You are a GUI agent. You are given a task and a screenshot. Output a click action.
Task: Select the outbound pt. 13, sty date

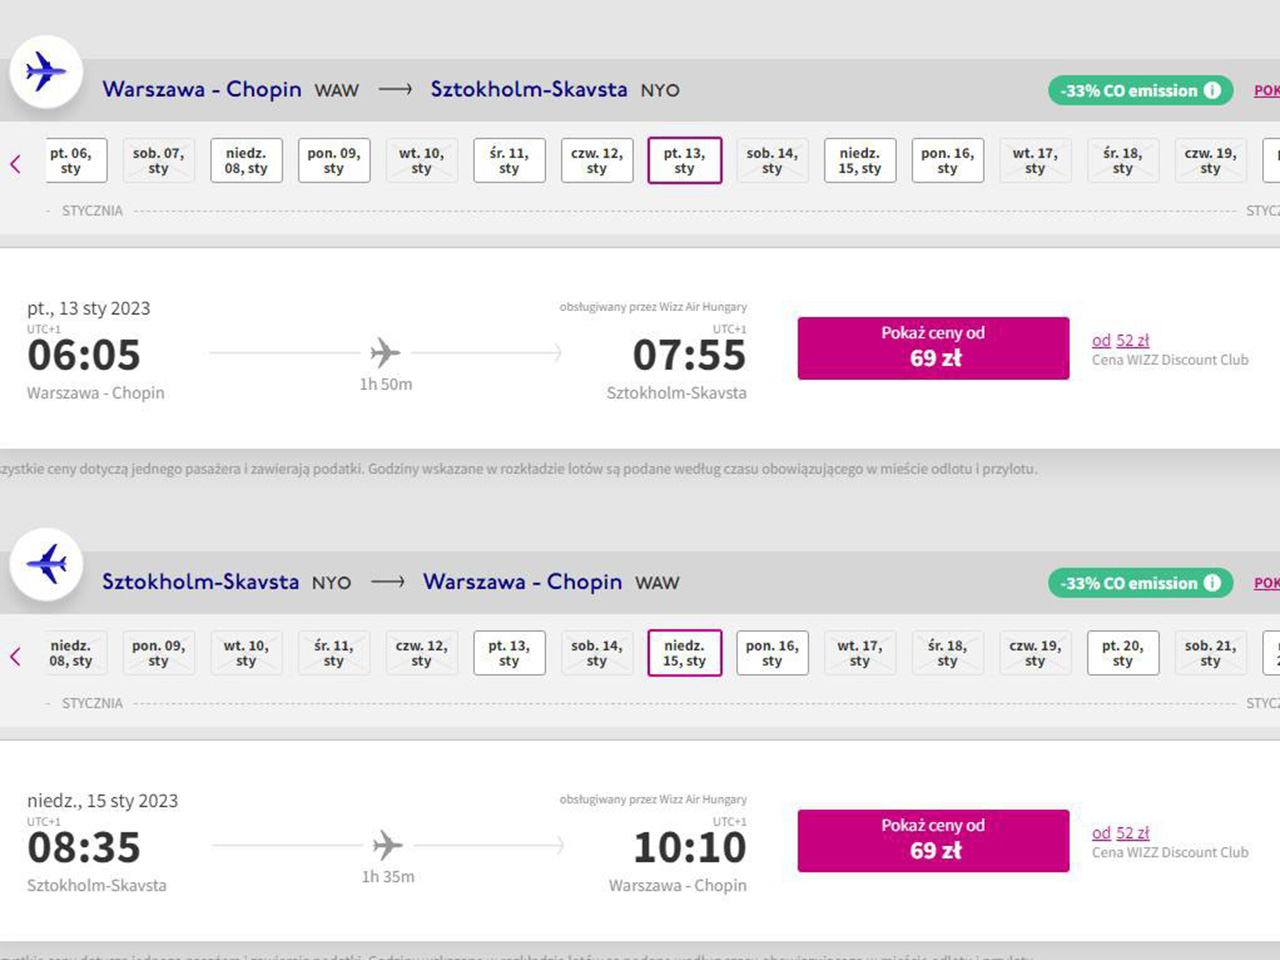click(x=684, y=161)
